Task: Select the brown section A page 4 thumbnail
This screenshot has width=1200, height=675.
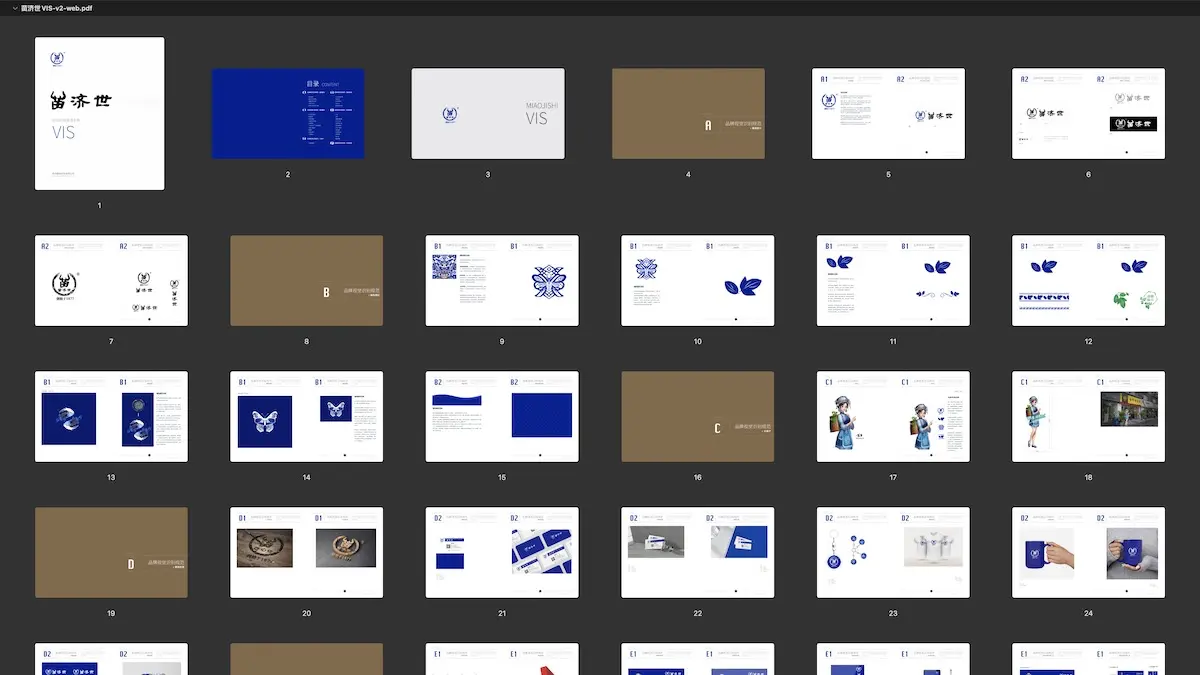Action: click(688, 113)
